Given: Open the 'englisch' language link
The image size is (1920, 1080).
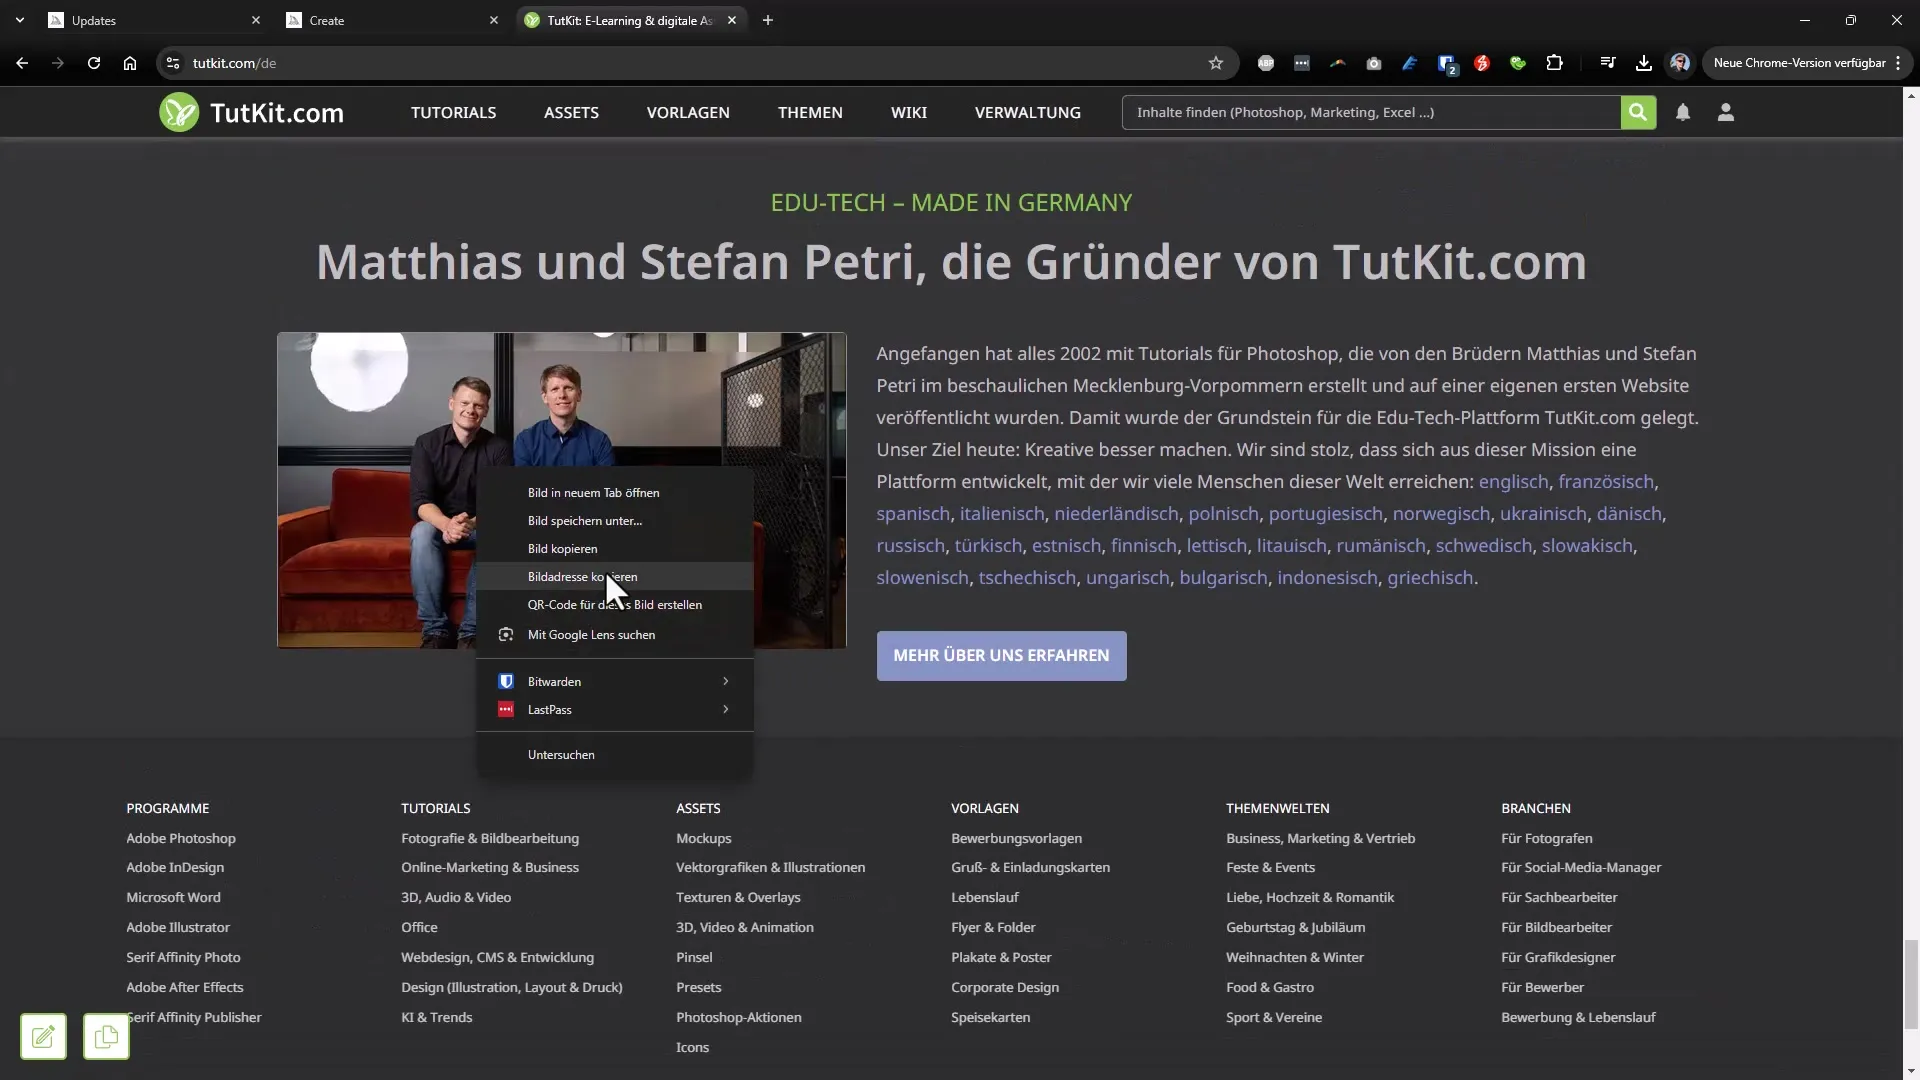Looking at the screenshot, I should tap(1513, 482).
